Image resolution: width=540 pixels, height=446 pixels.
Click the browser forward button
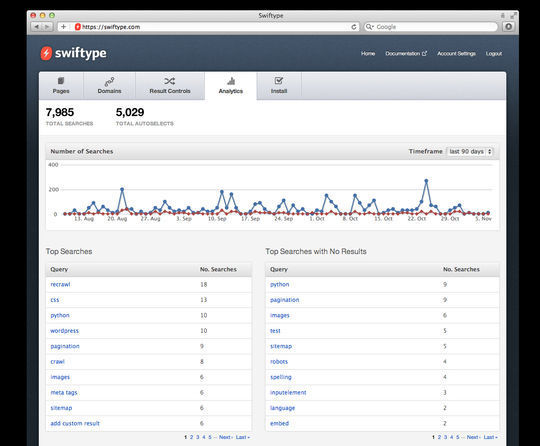(x=47, y=27)
